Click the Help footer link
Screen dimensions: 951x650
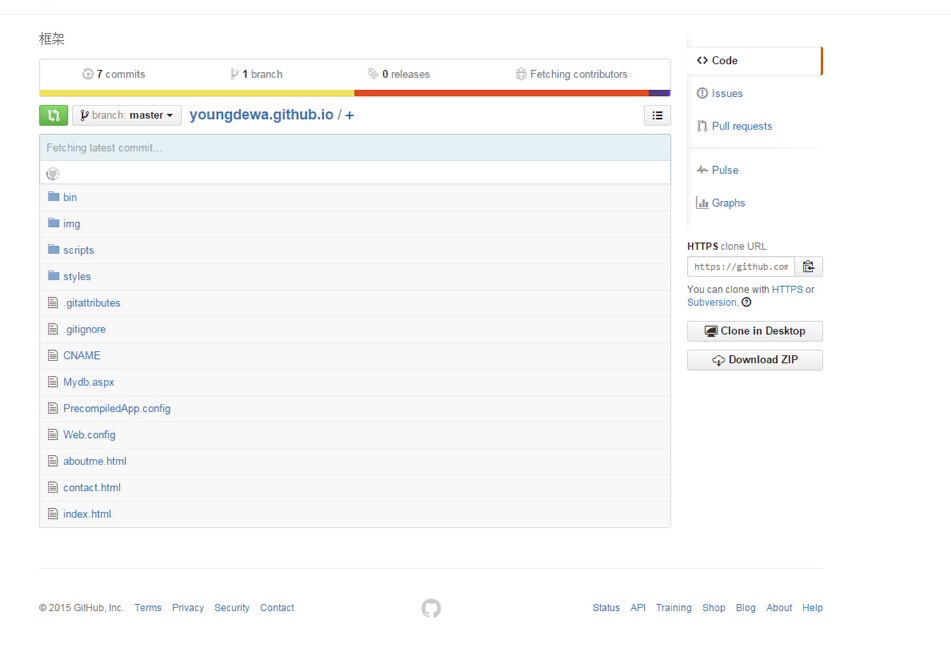pyautogui.click(x=813, y=608)
